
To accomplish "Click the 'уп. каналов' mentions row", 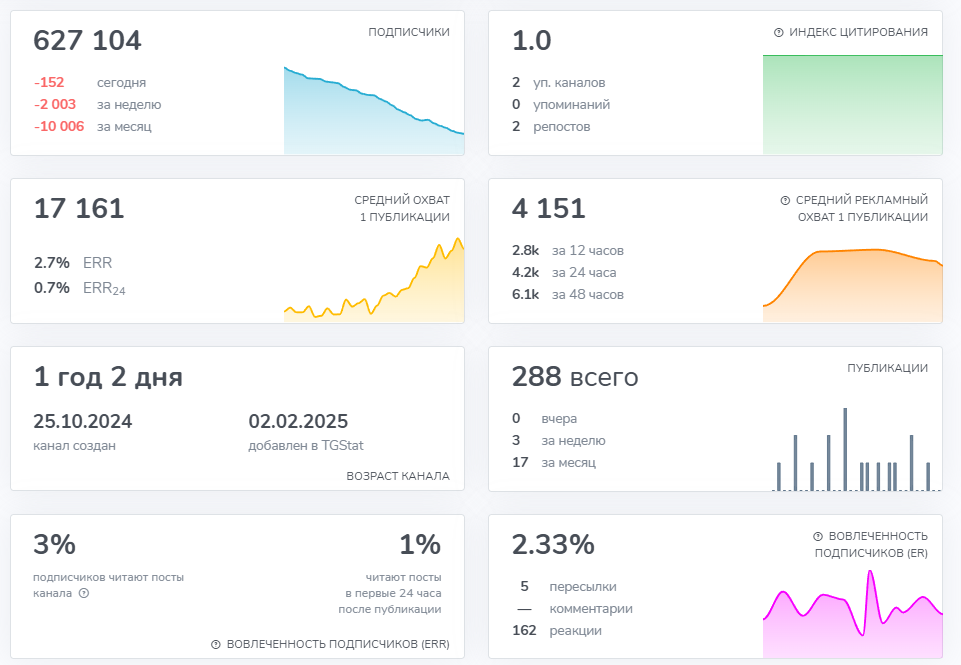I will (x=558, y=82).
